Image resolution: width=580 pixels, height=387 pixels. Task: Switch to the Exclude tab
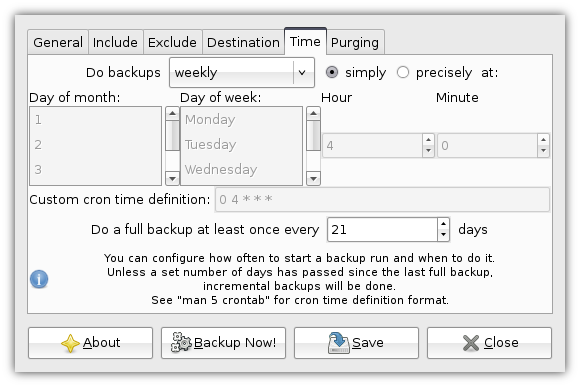[172, 43]
